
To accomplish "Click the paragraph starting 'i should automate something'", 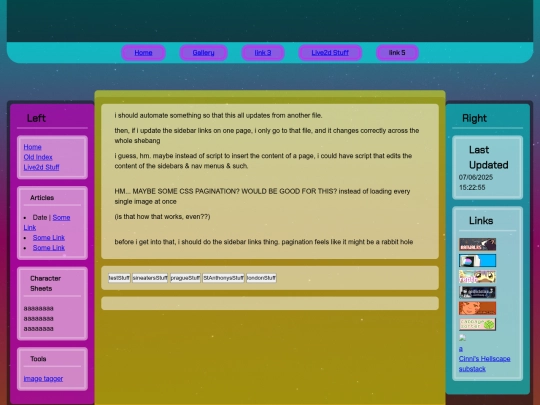I will 218,115.
